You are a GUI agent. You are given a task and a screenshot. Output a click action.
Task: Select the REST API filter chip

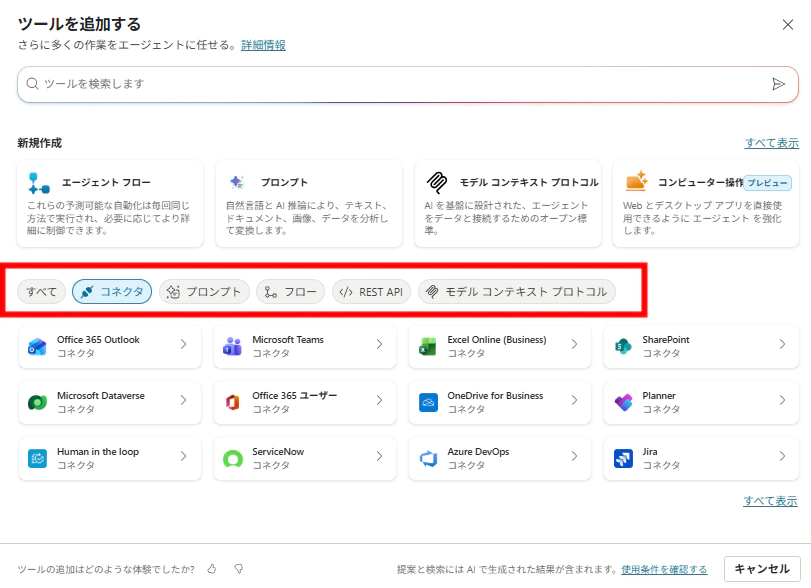coord(371,292)
